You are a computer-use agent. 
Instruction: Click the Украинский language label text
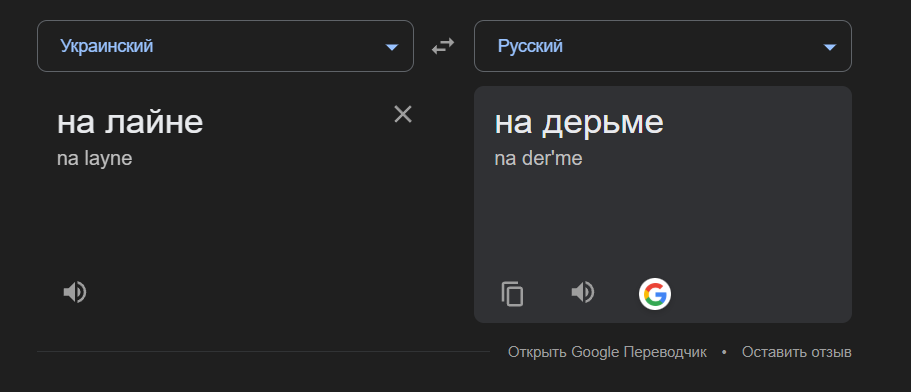pyautogui.click(x=107, y=46)
